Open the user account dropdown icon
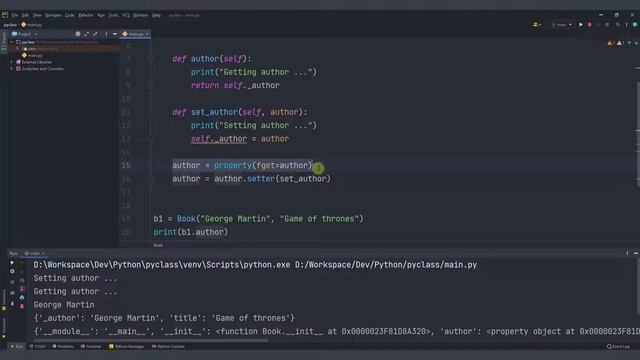 point(537,25)
